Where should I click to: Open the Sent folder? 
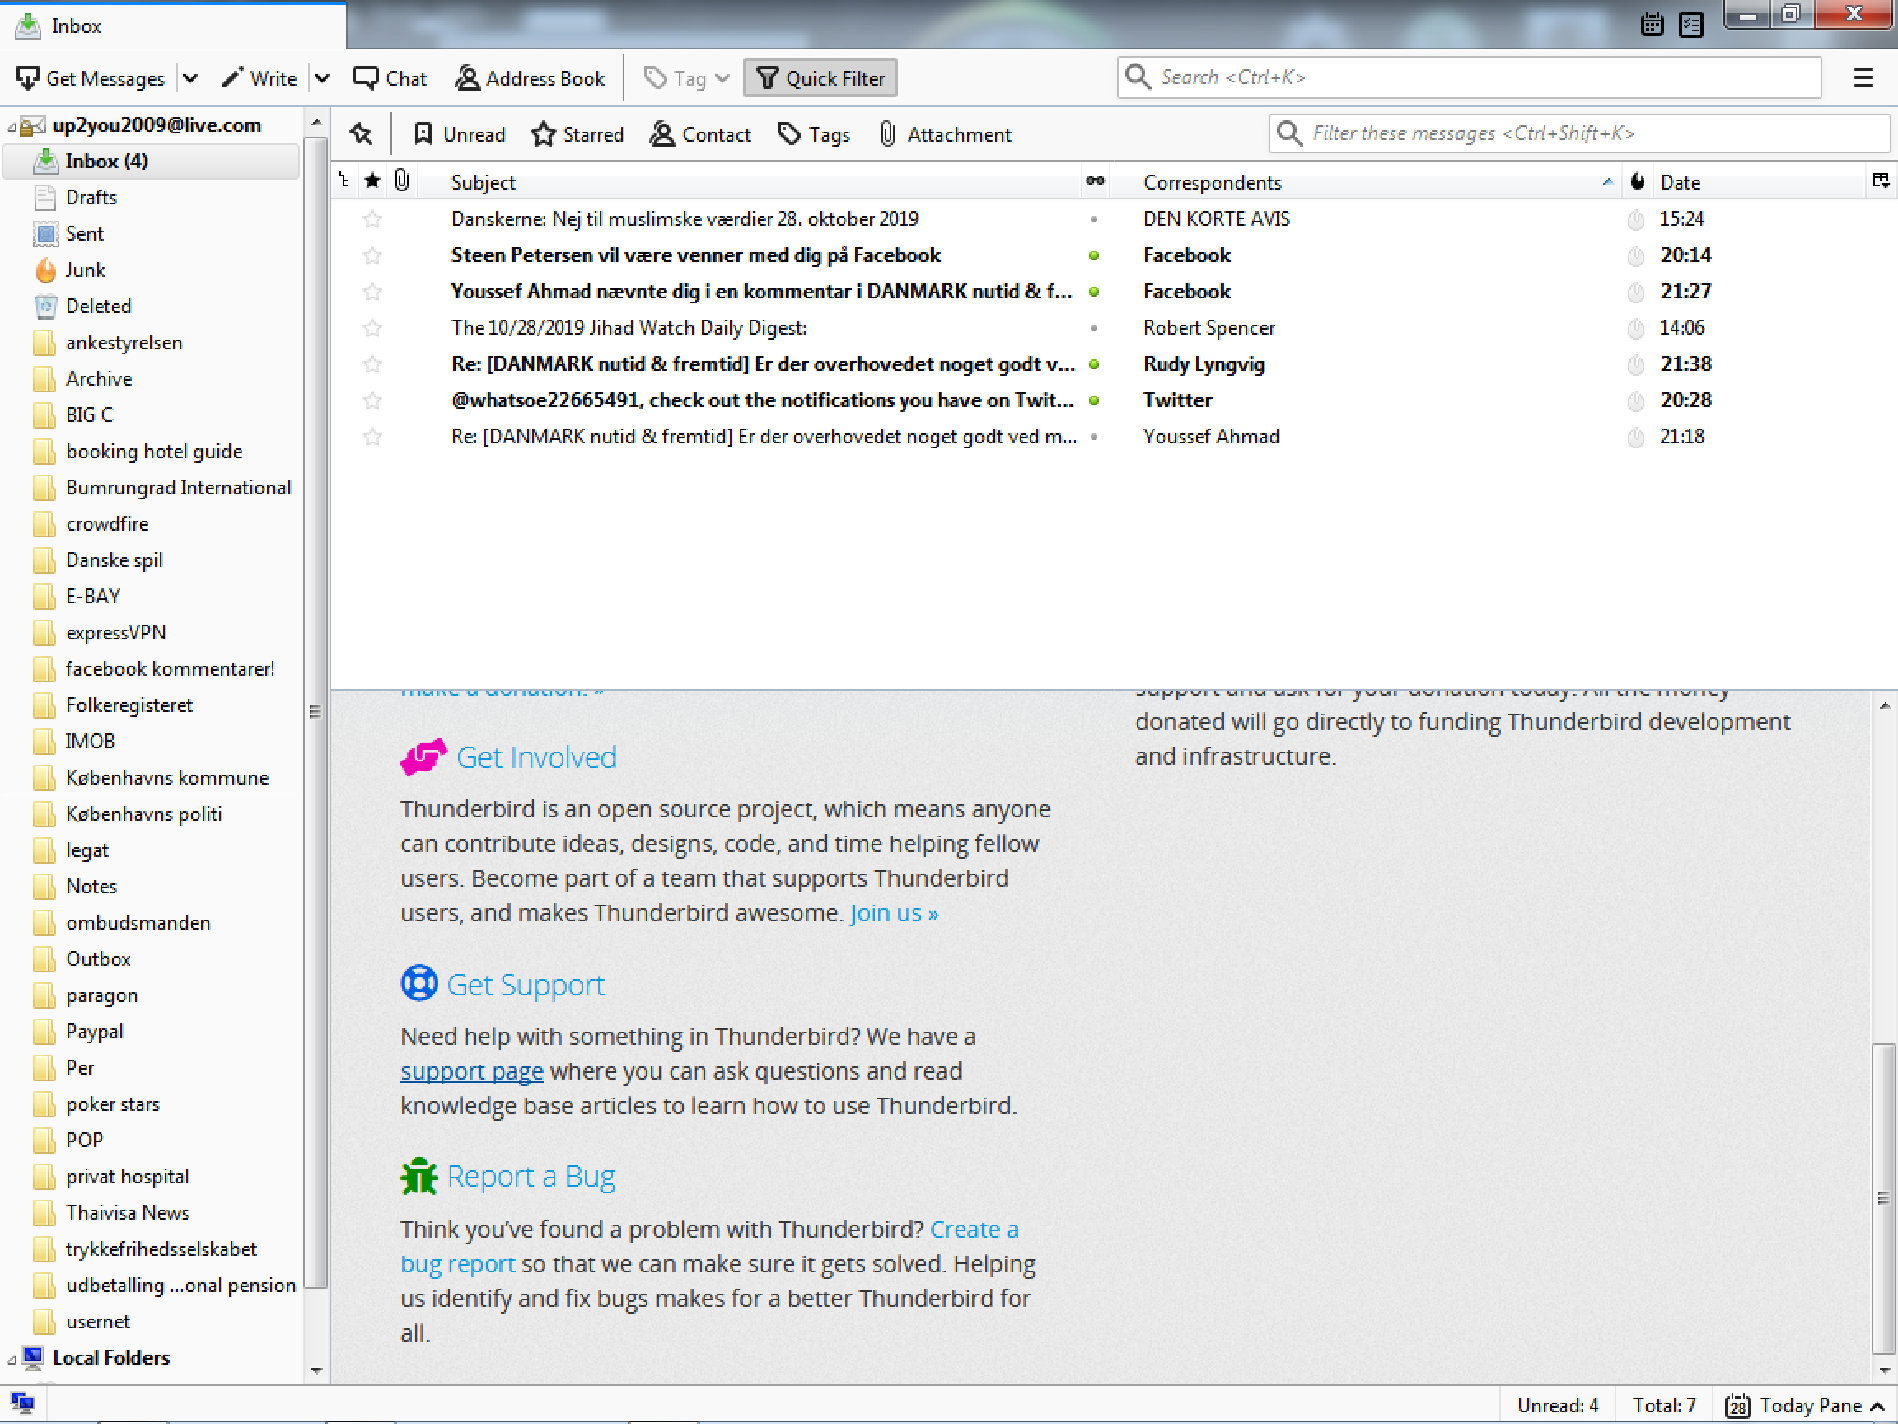85,234
